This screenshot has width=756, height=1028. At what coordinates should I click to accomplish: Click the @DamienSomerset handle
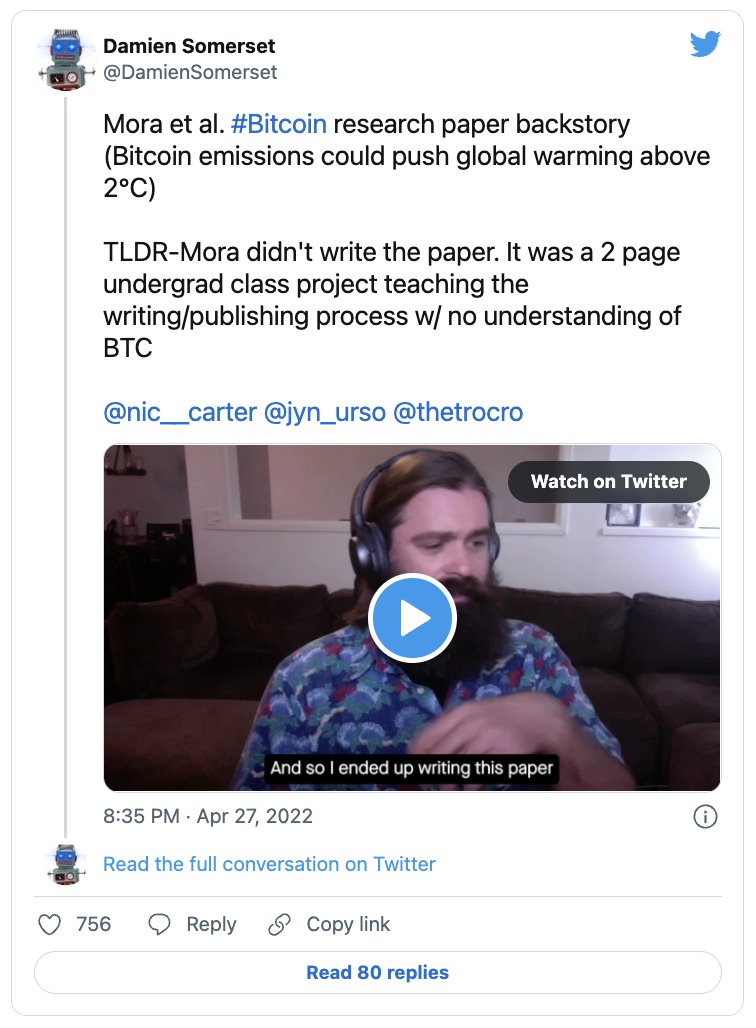pos(190,72)
